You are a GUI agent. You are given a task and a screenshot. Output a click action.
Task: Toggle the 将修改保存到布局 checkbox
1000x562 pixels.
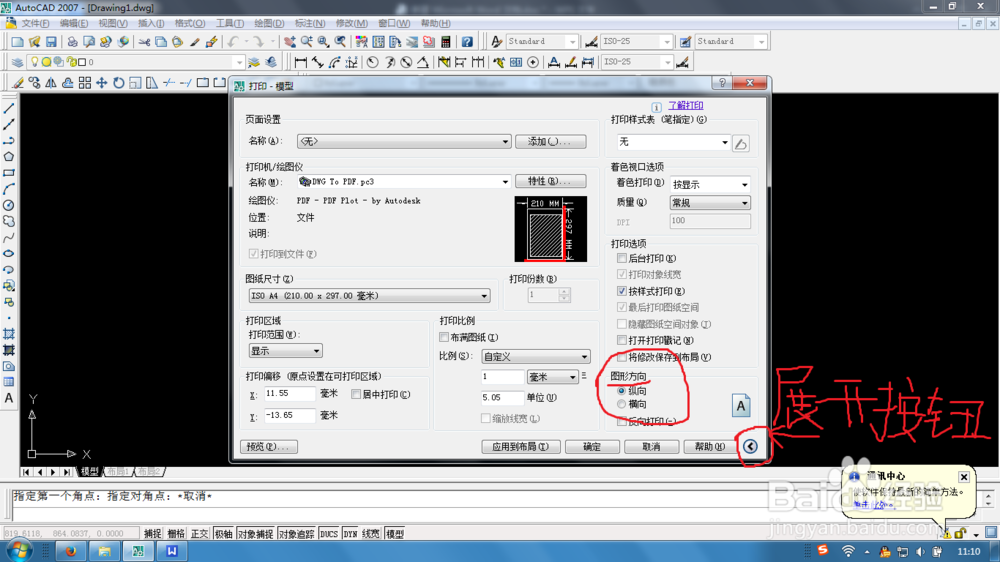pyautogui.click(x=622, y=357)
